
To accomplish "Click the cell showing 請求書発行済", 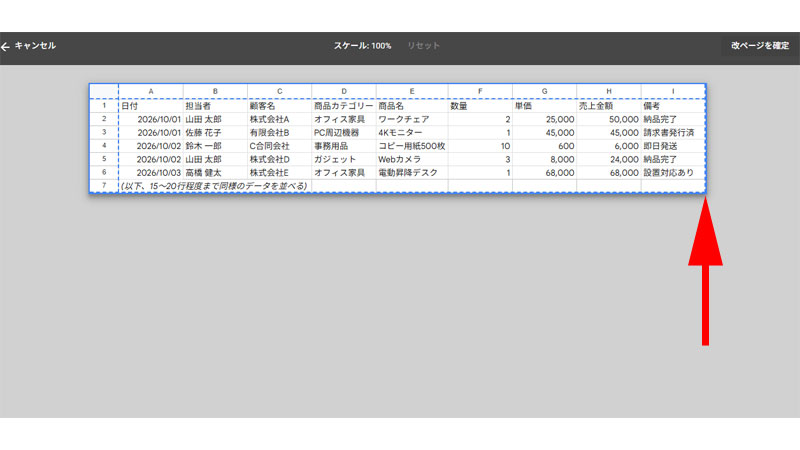I will [673, 133].
